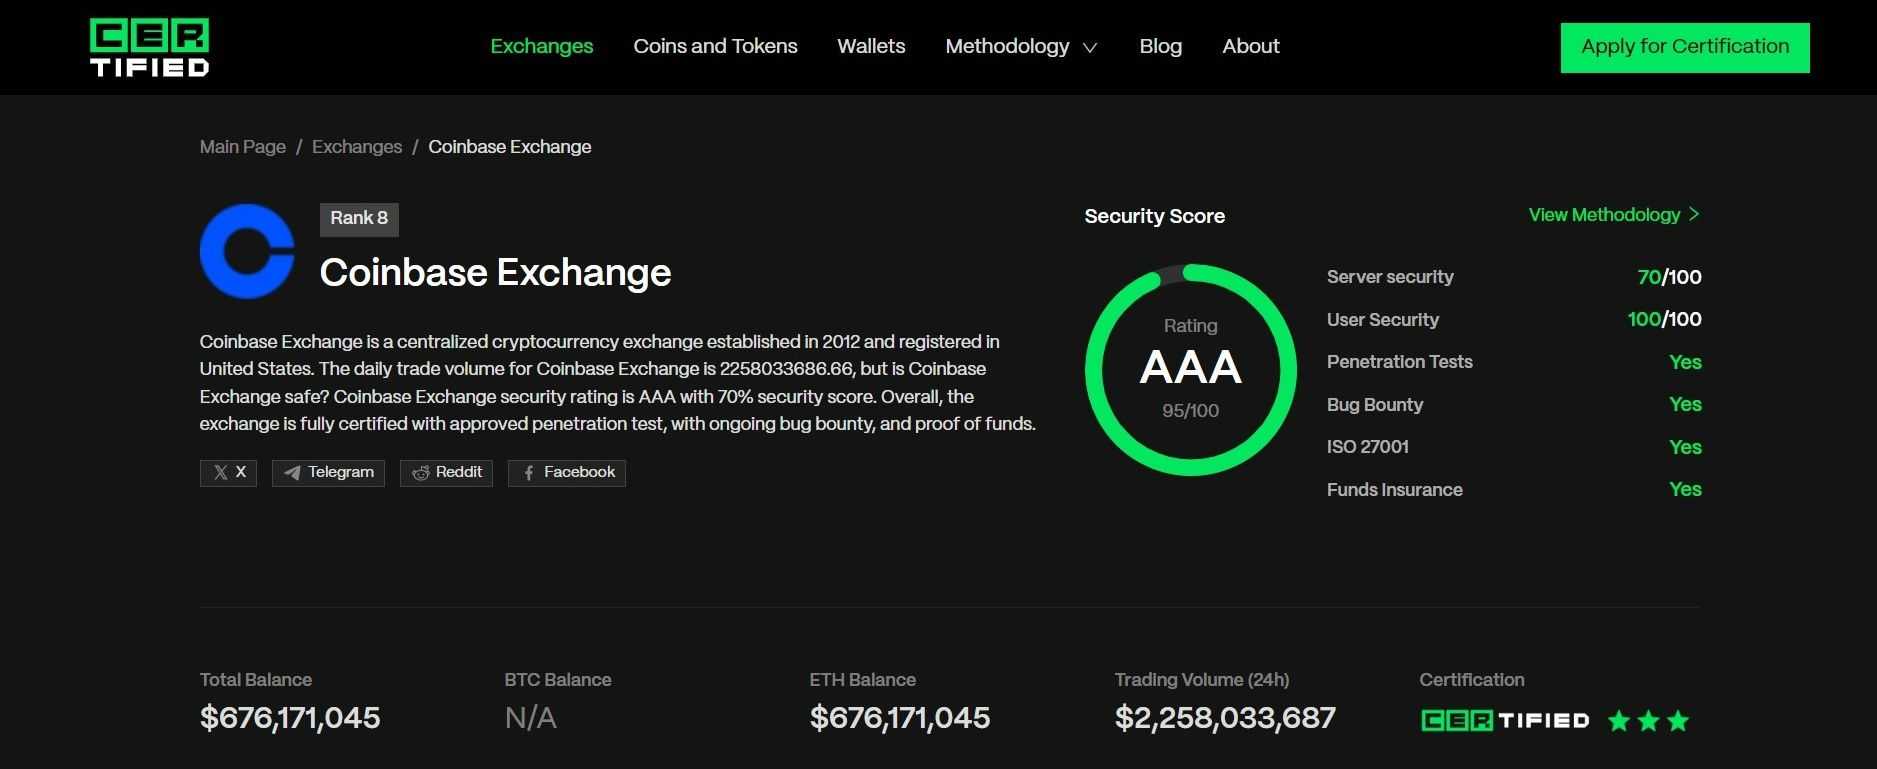1877x769 pixels.
Task: Open the Blog nav item
Action: coord(1160,47)
